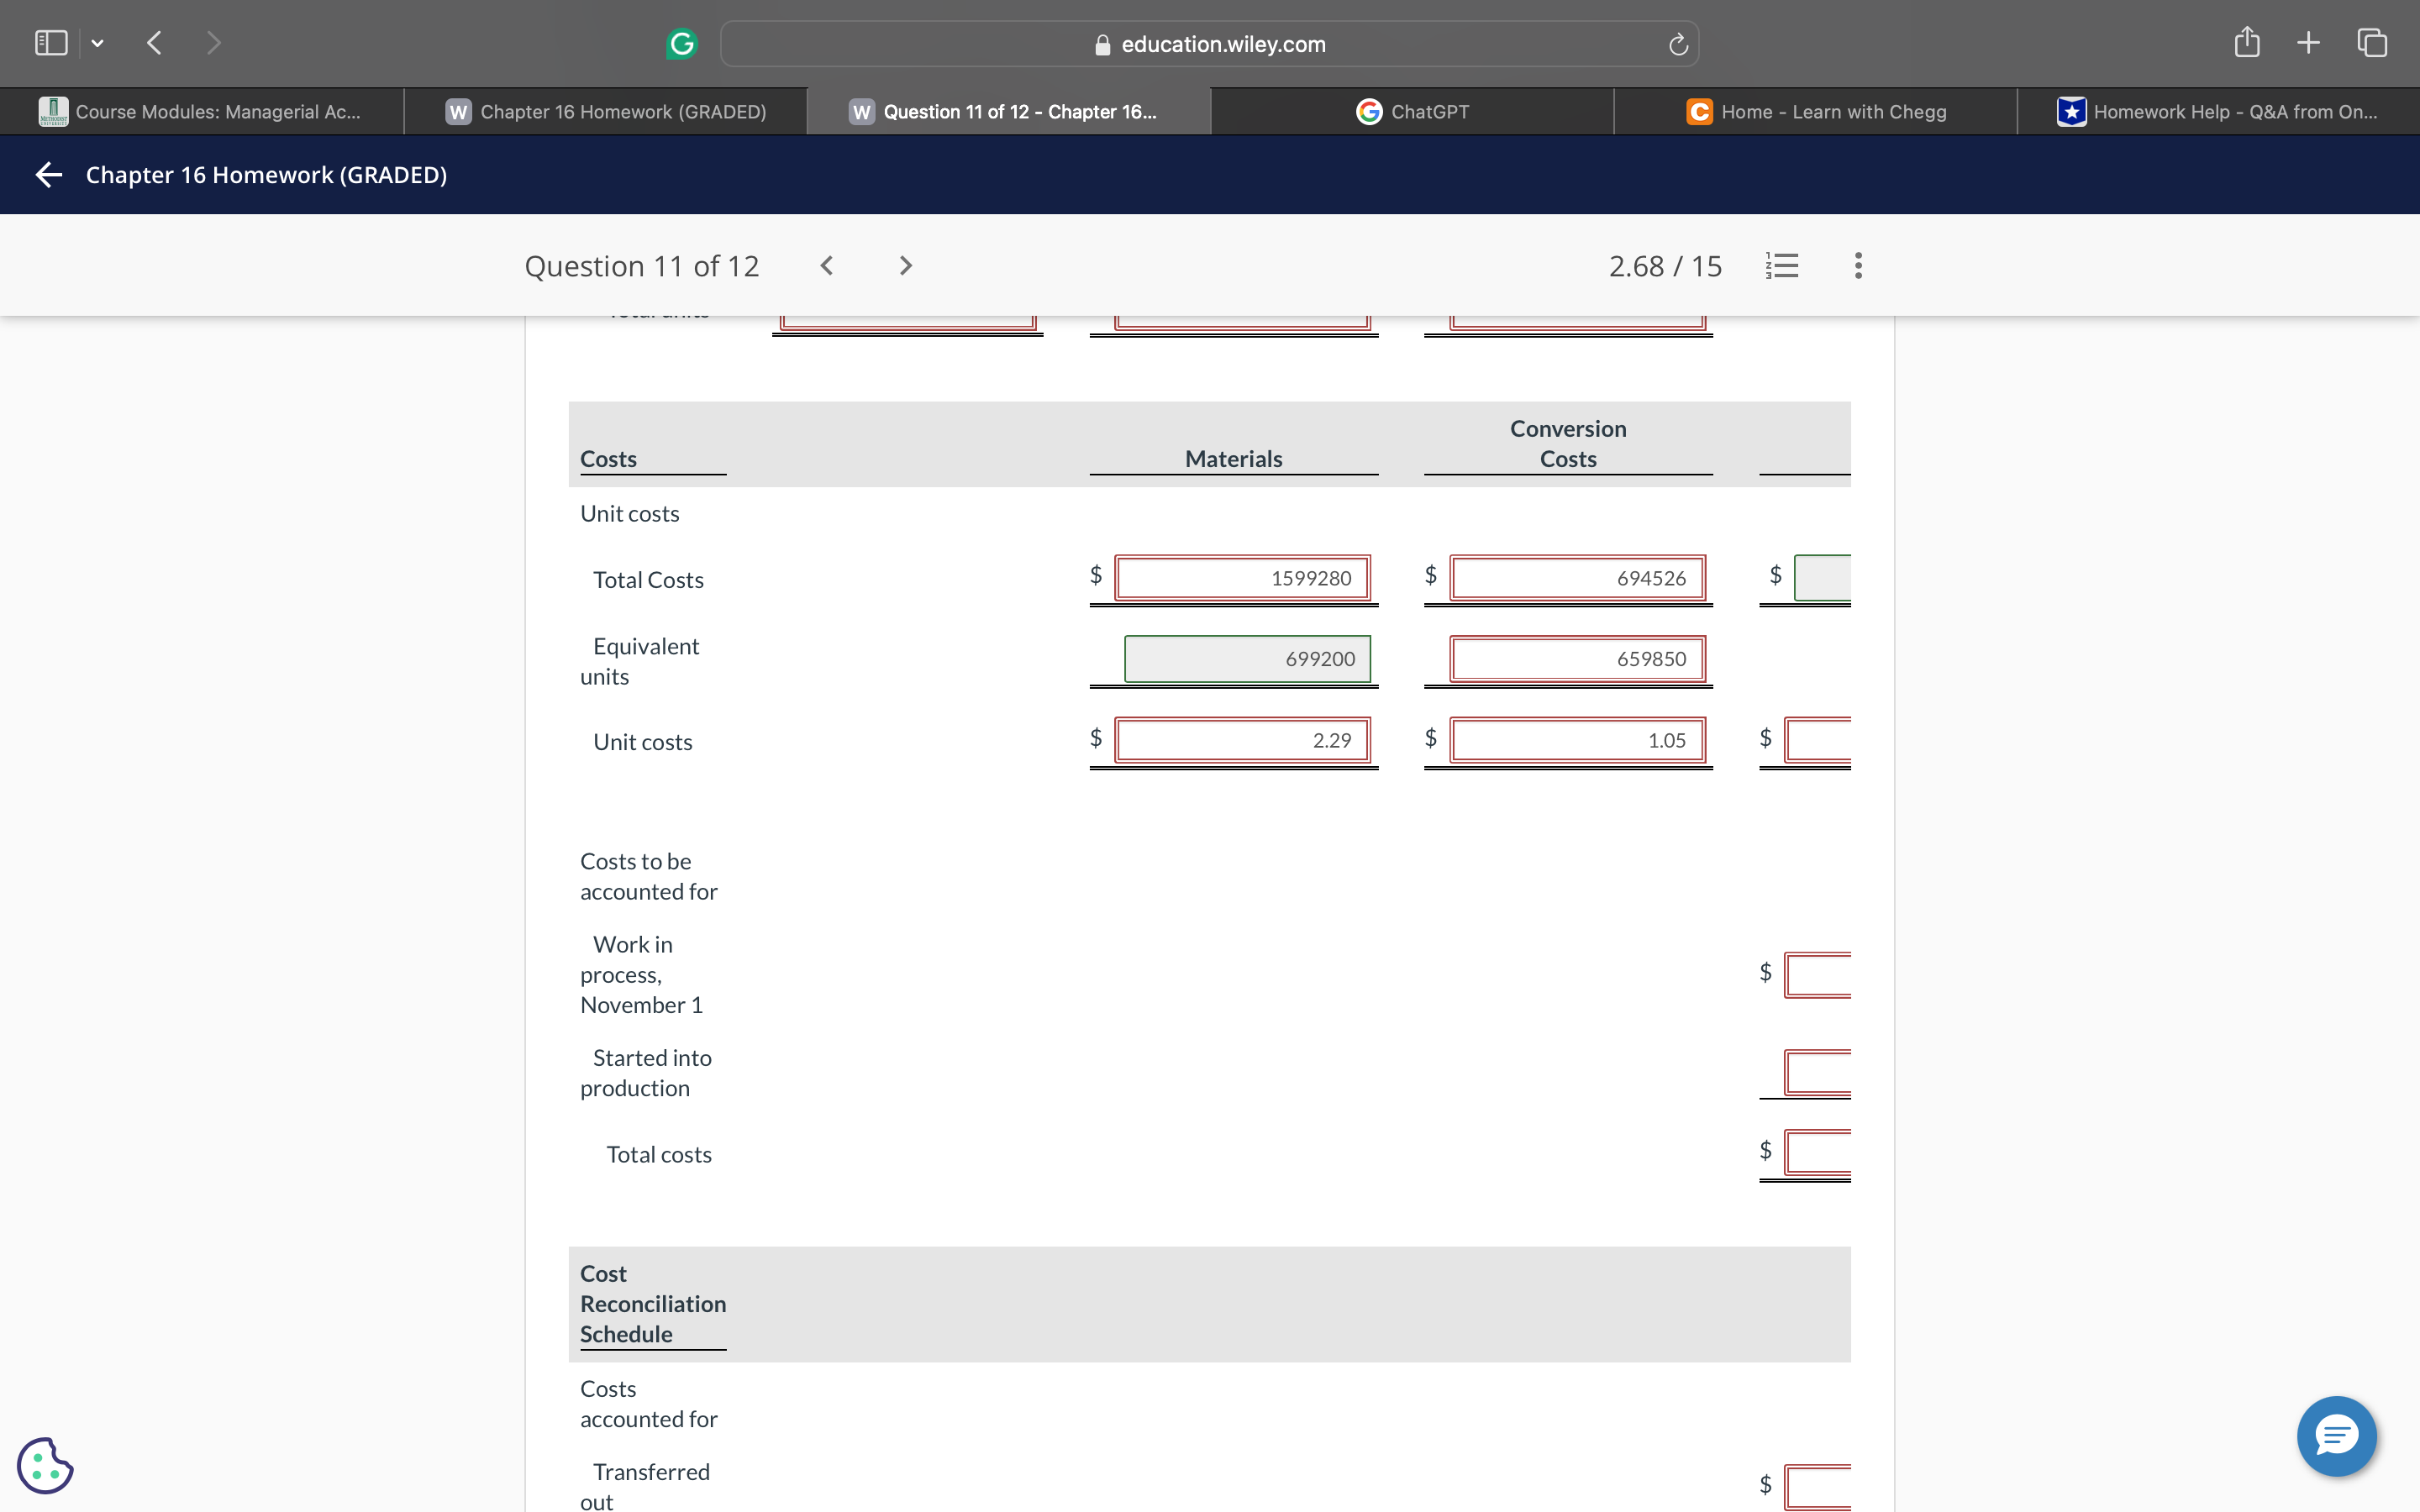Open a new tab with plus icon

[x=2308, y=42]
